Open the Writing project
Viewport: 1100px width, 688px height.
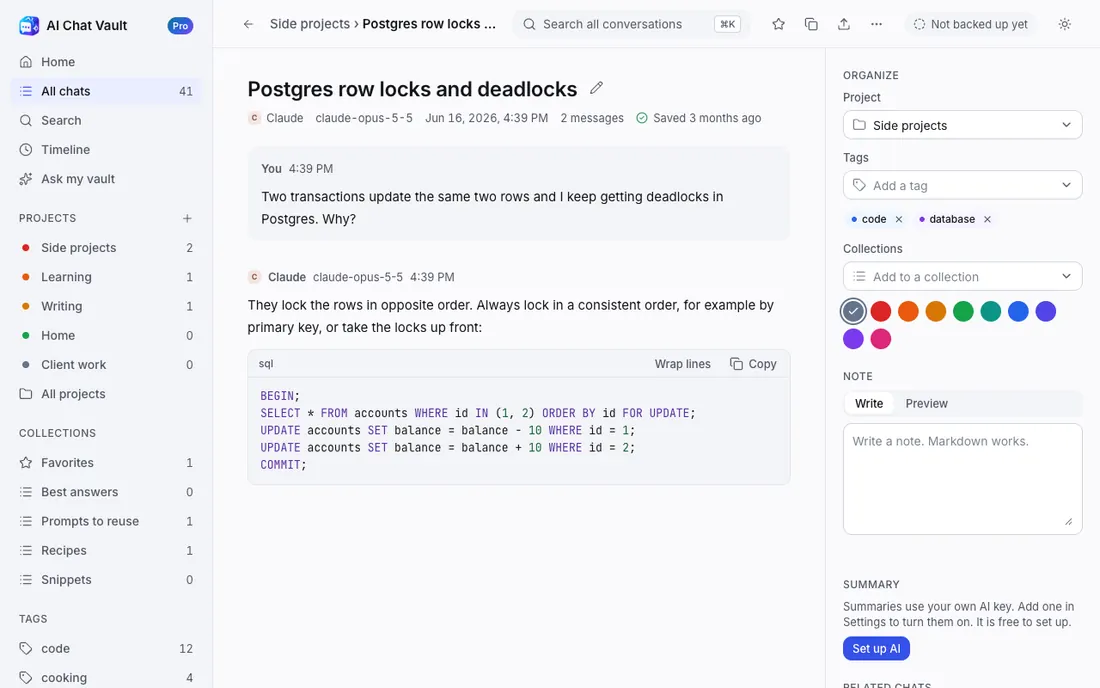tap(106, 306)
